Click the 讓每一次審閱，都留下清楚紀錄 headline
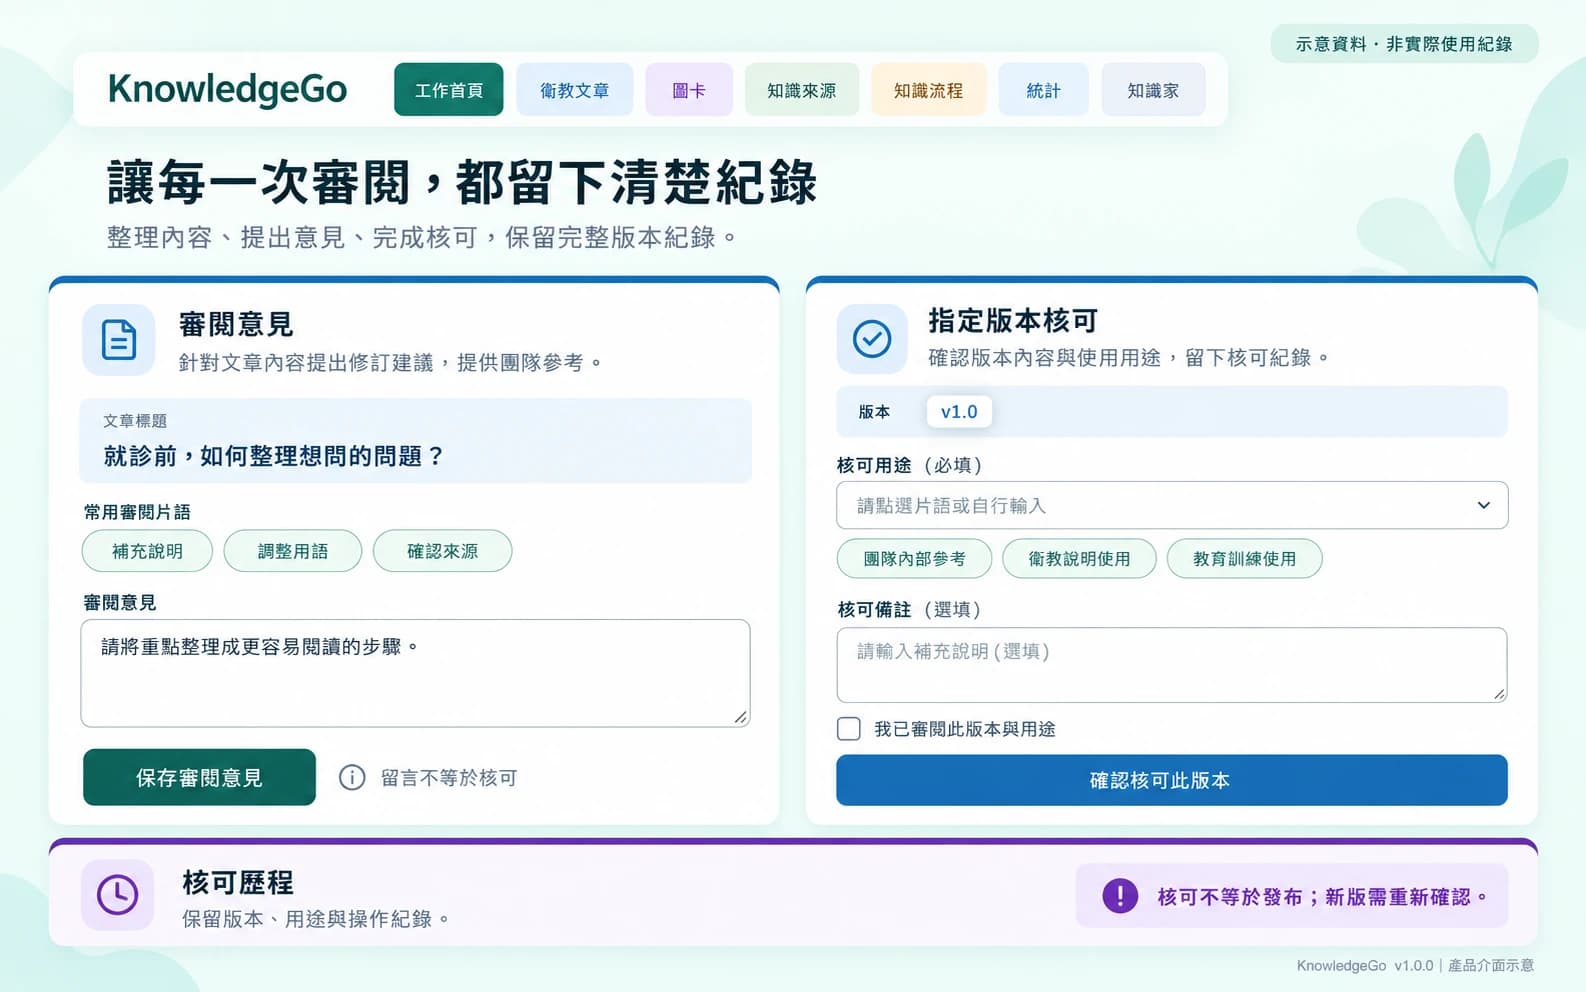1586x992 pixels. 462,183
